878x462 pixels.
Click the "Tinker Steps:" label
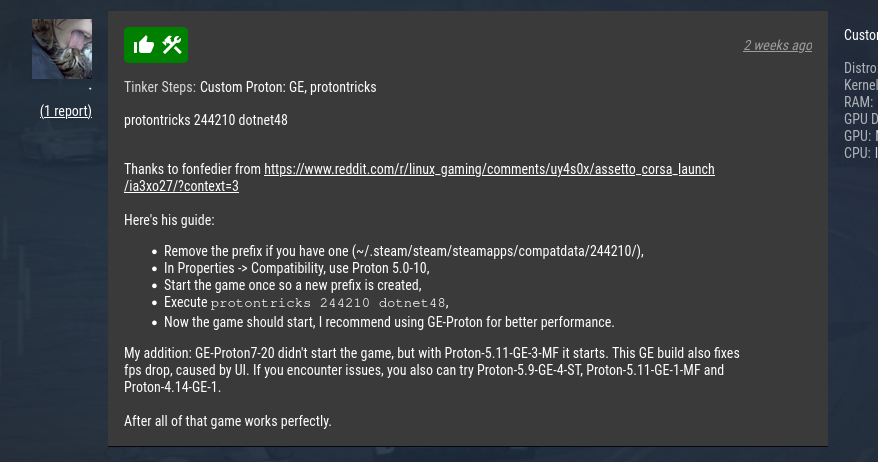point(160,88)
